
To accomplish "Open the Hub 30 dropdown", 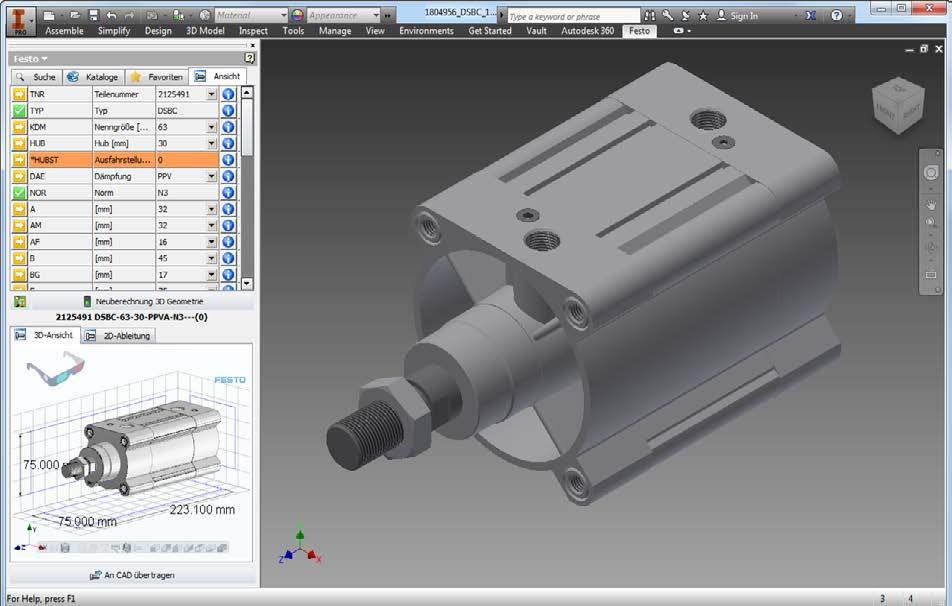I will coord(211,143).
